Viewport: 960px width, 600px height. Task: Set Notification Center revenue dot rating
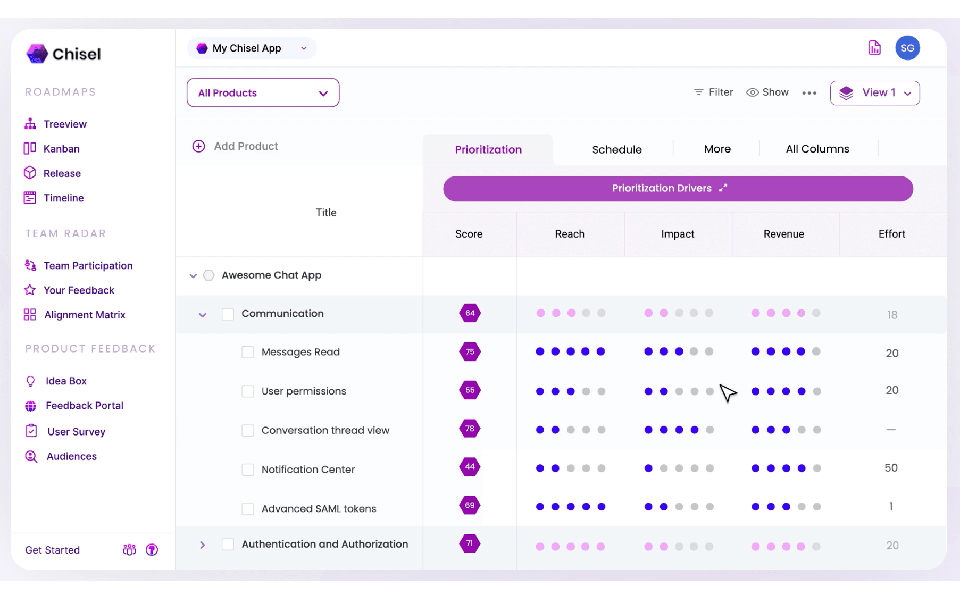click(x=786, y=468)
